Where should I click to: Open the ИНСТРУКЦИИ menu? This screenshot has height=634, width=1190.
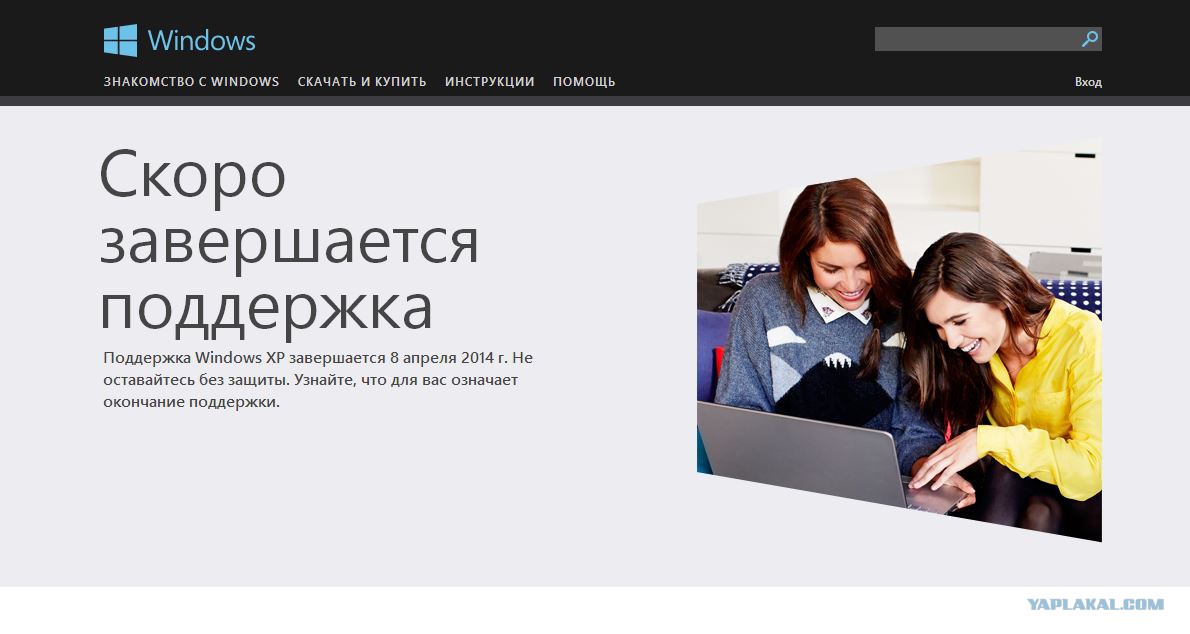coord(490,81)
